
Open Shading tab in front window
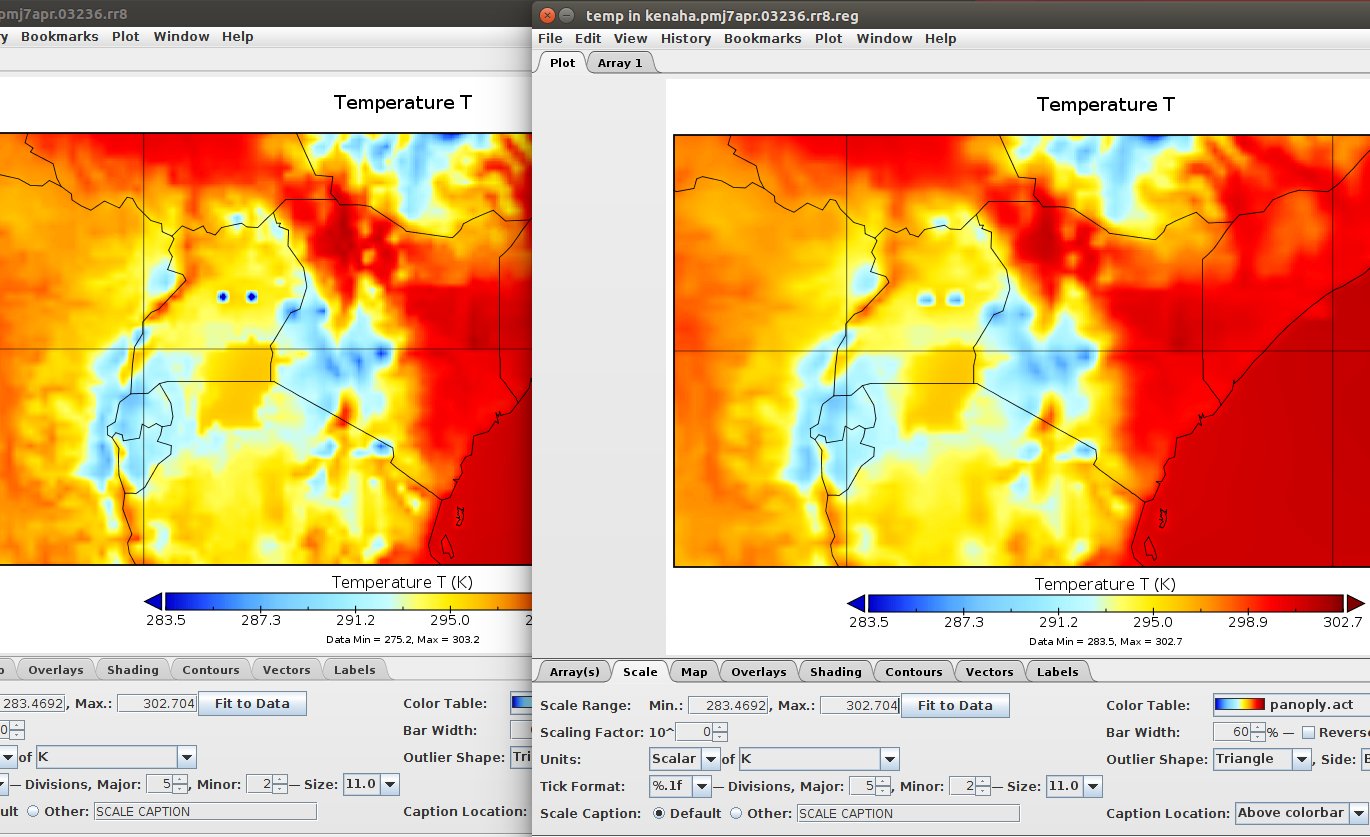click(x=835, y=672)
